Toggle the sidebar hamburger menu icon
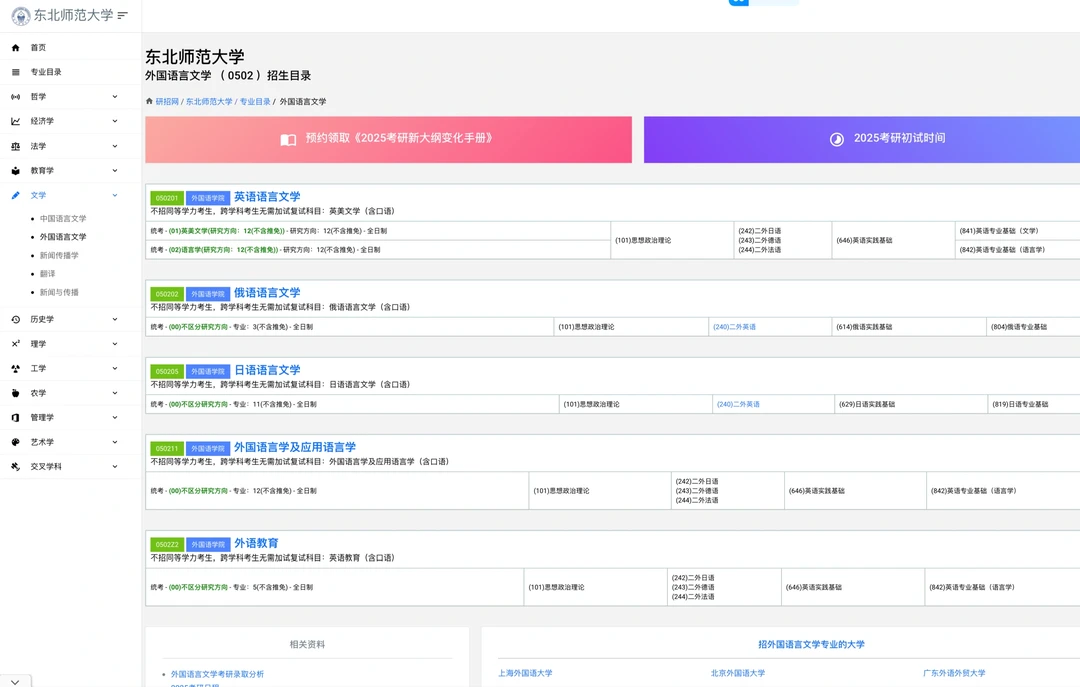 [x=123, y=15]
